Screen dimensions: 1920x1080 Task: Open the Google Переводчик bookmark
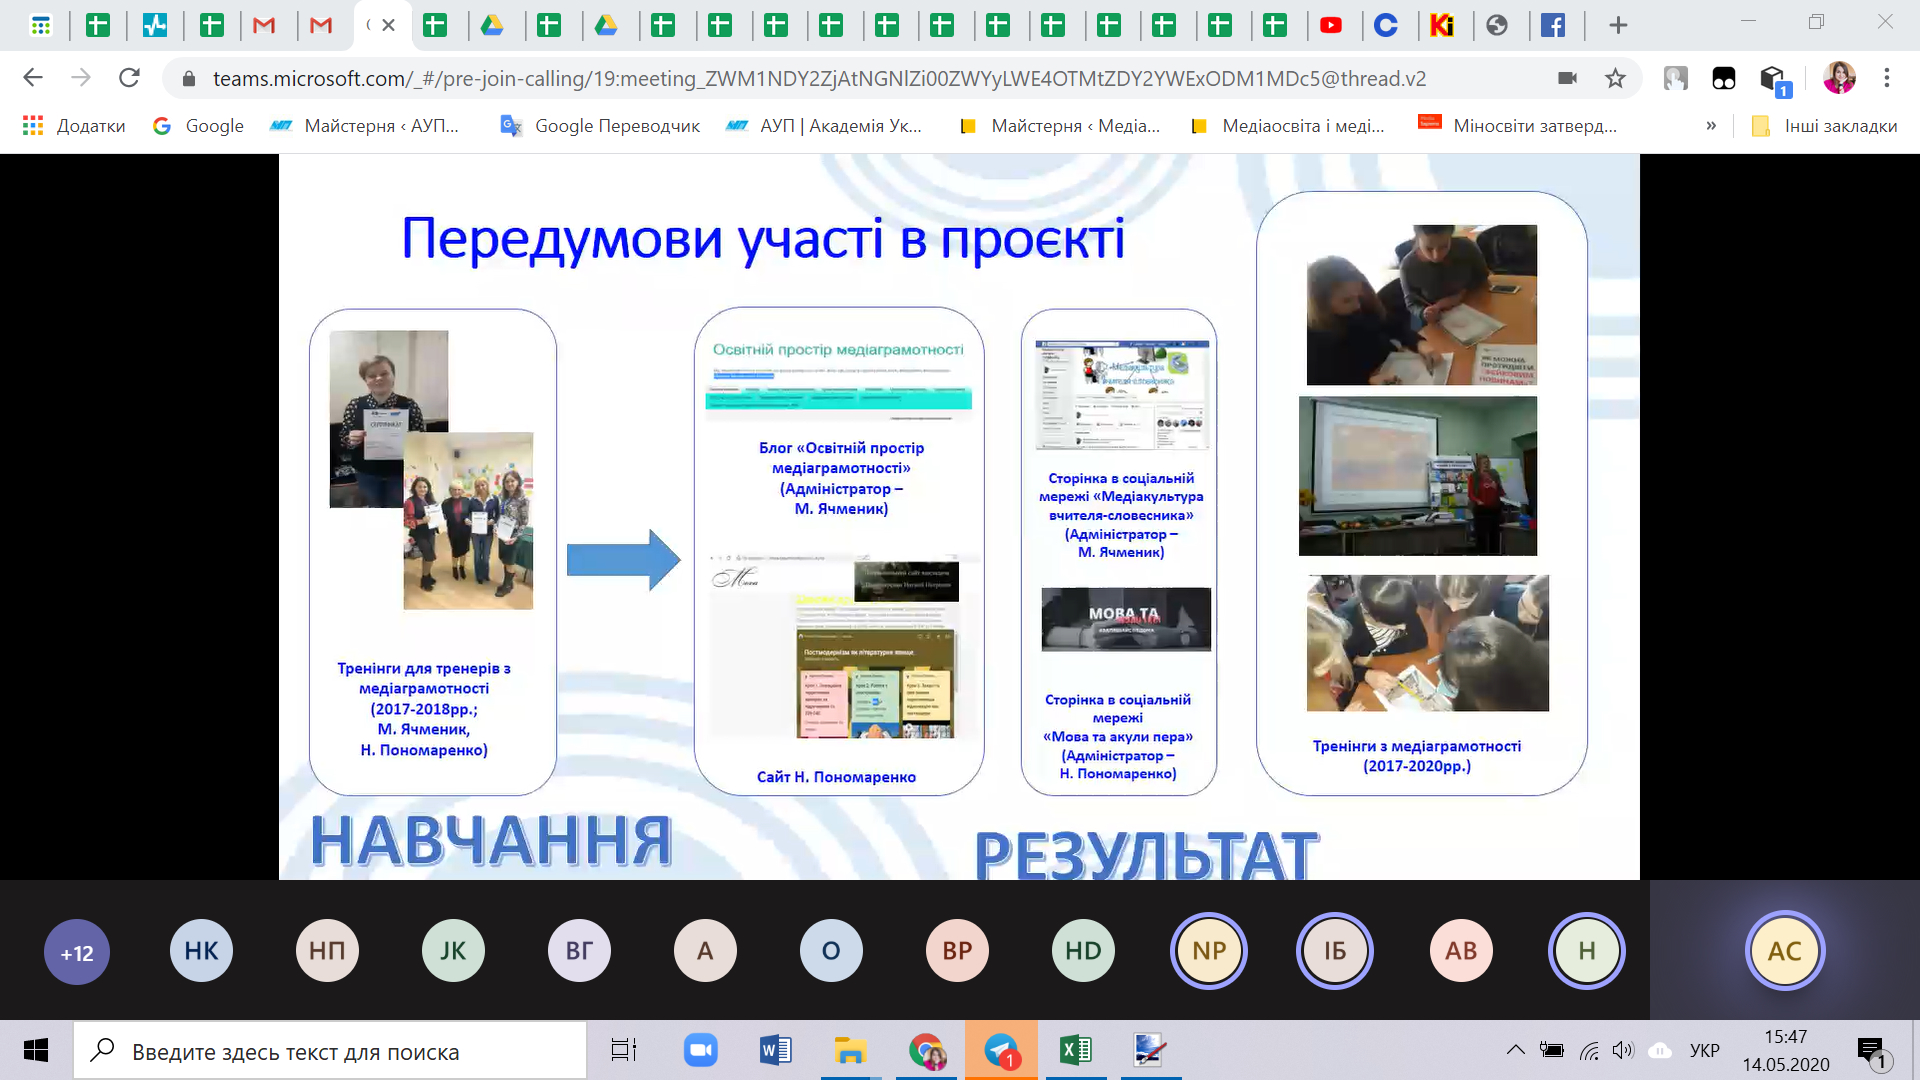click(x=600, y=125)
